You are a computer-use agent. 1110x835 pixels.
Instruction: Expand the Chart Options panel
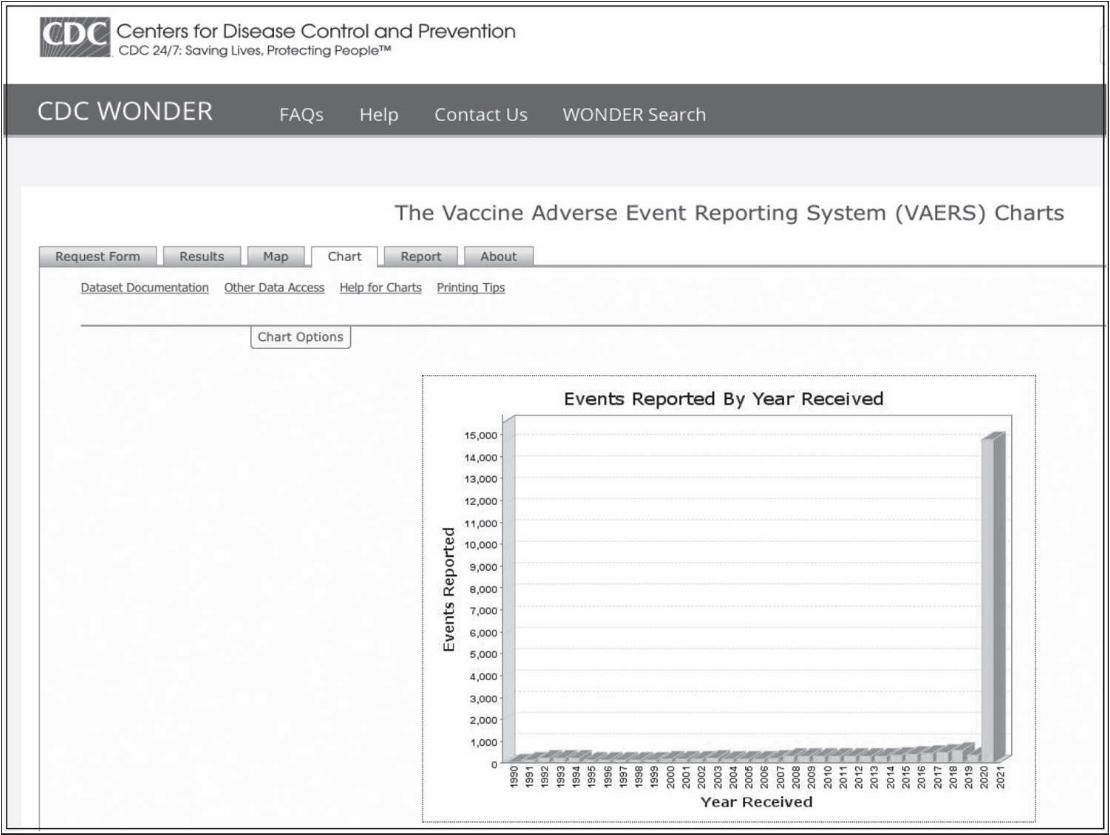[300, 337]
